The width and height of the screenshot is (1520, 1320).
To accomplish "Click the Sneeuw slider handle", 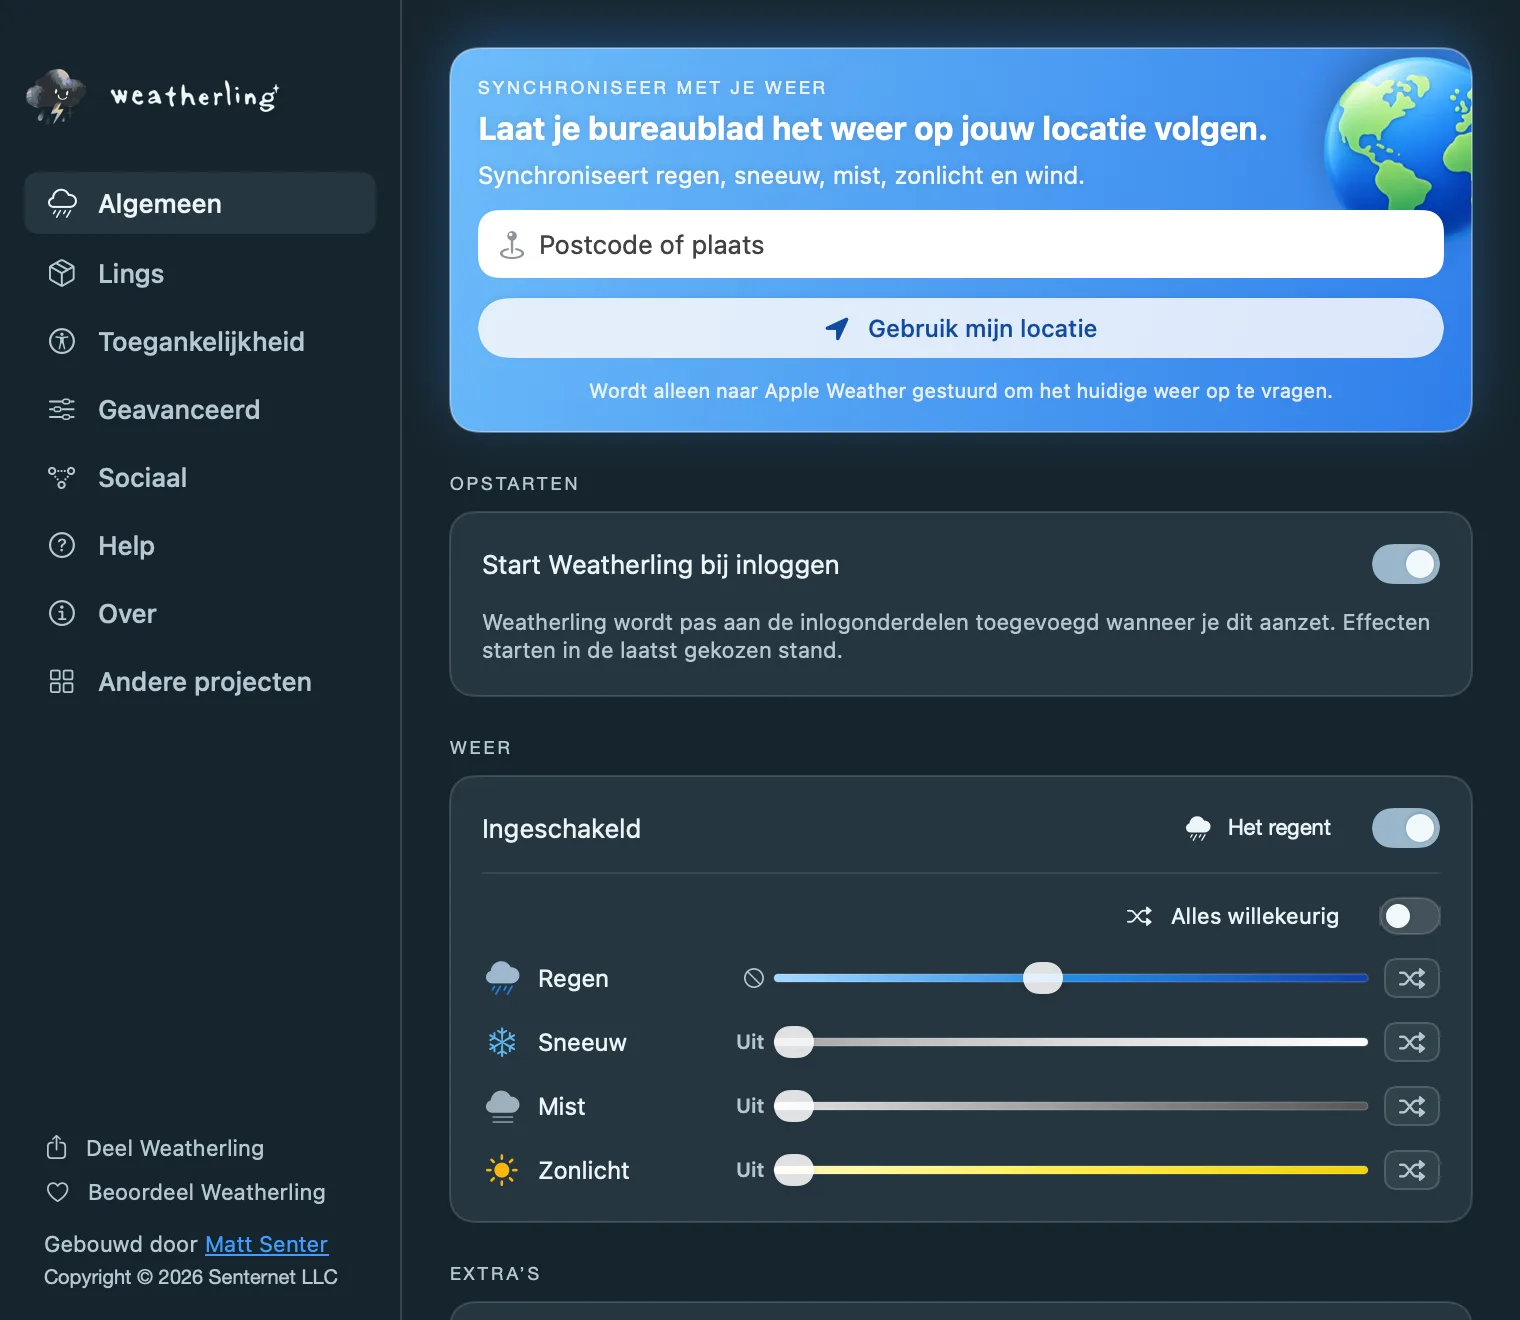I will pyautogui.click(x=794, y=1042).
